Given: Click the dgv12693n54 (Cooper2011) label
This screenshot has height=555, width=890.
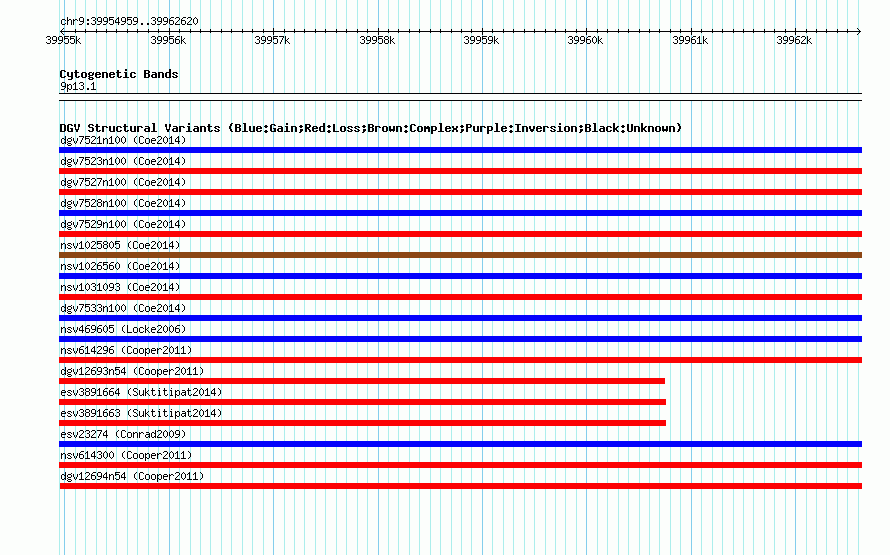Looking at the screenshot, I should (132, 371).
